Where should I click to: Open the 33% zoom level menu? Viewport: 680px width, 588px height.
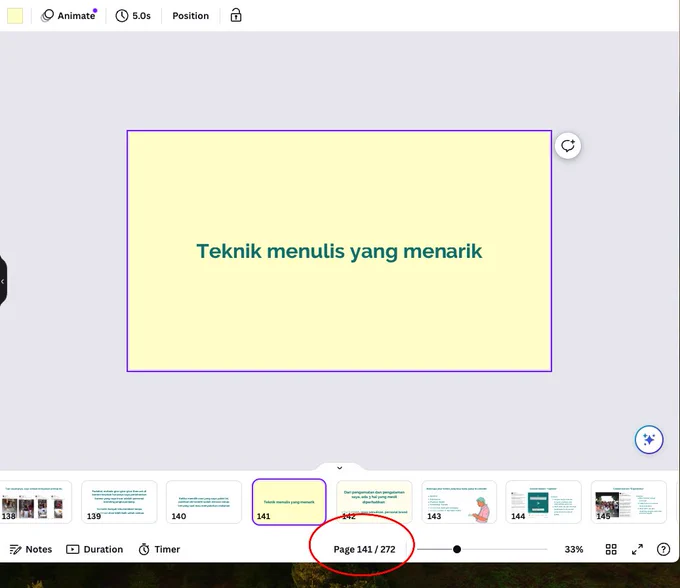point(573,549)
